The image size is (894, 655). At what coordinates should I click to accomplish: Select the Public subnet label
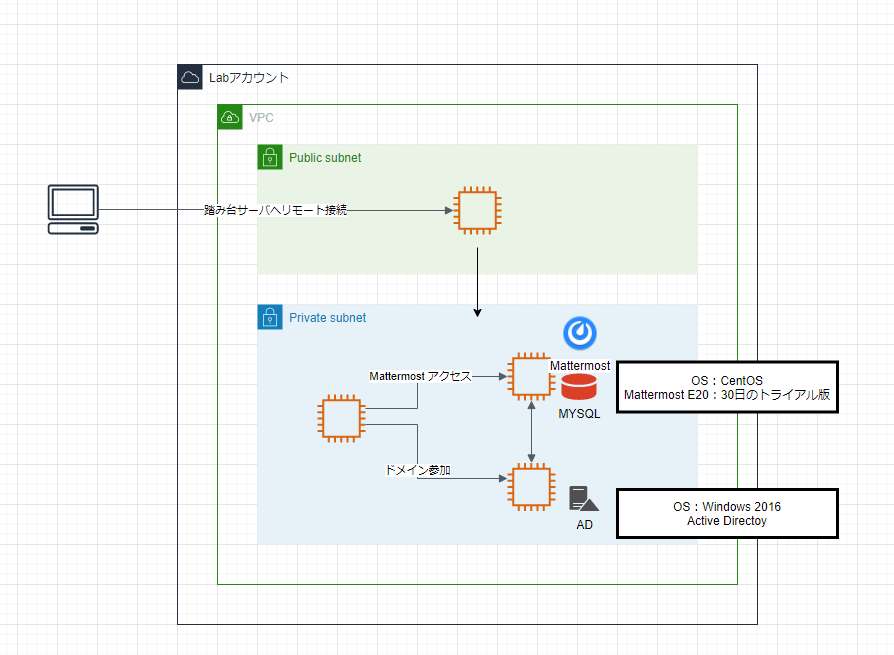(325, 158)
